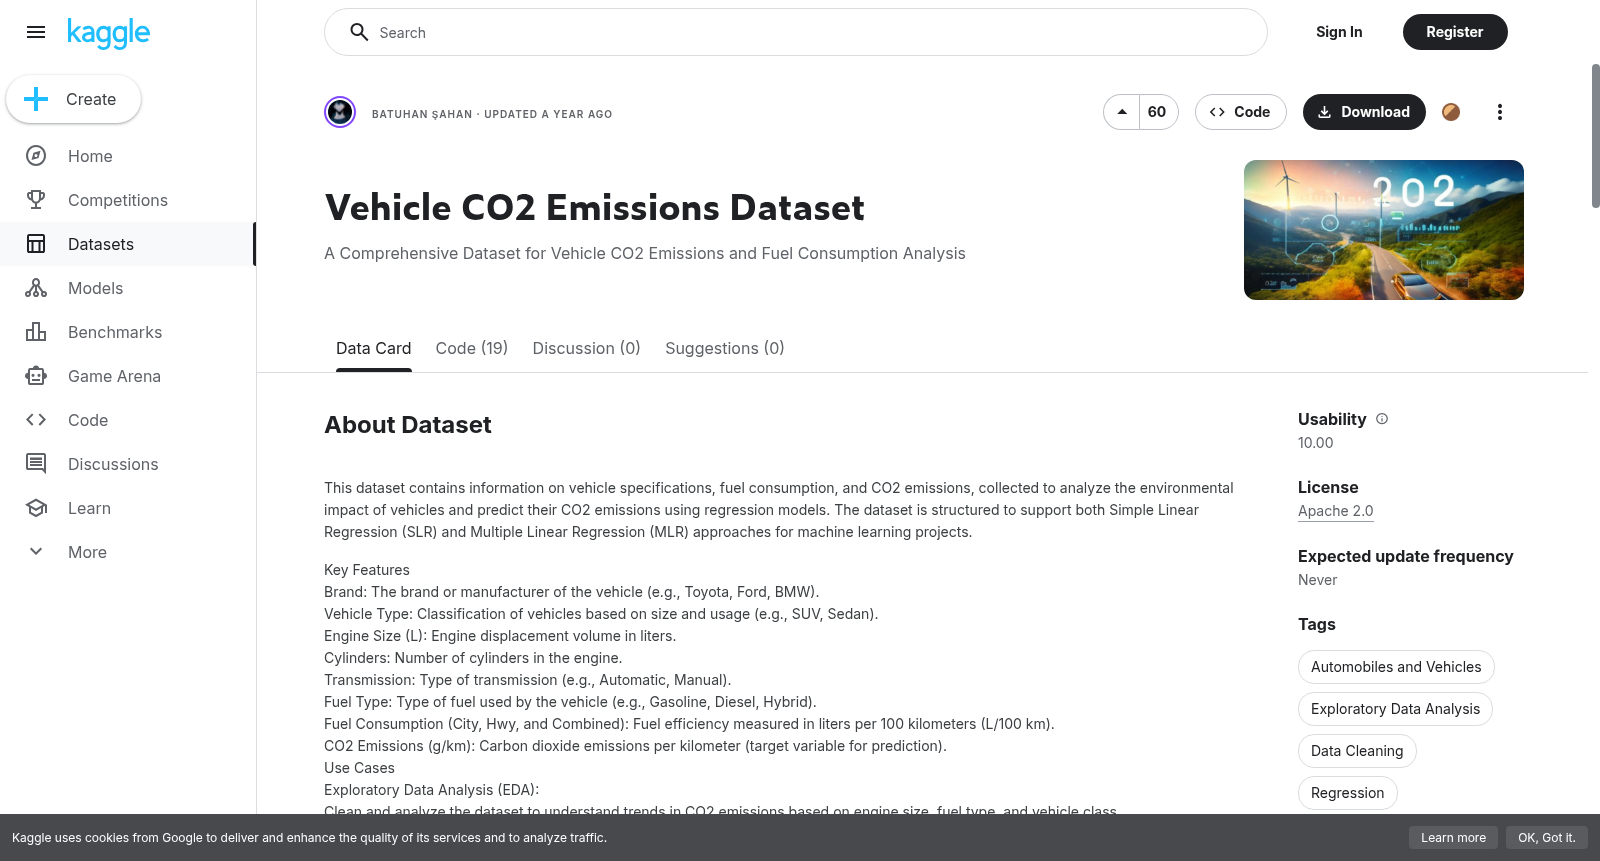Focus the Search input field
1600x861 pixels.
[795, 32]
